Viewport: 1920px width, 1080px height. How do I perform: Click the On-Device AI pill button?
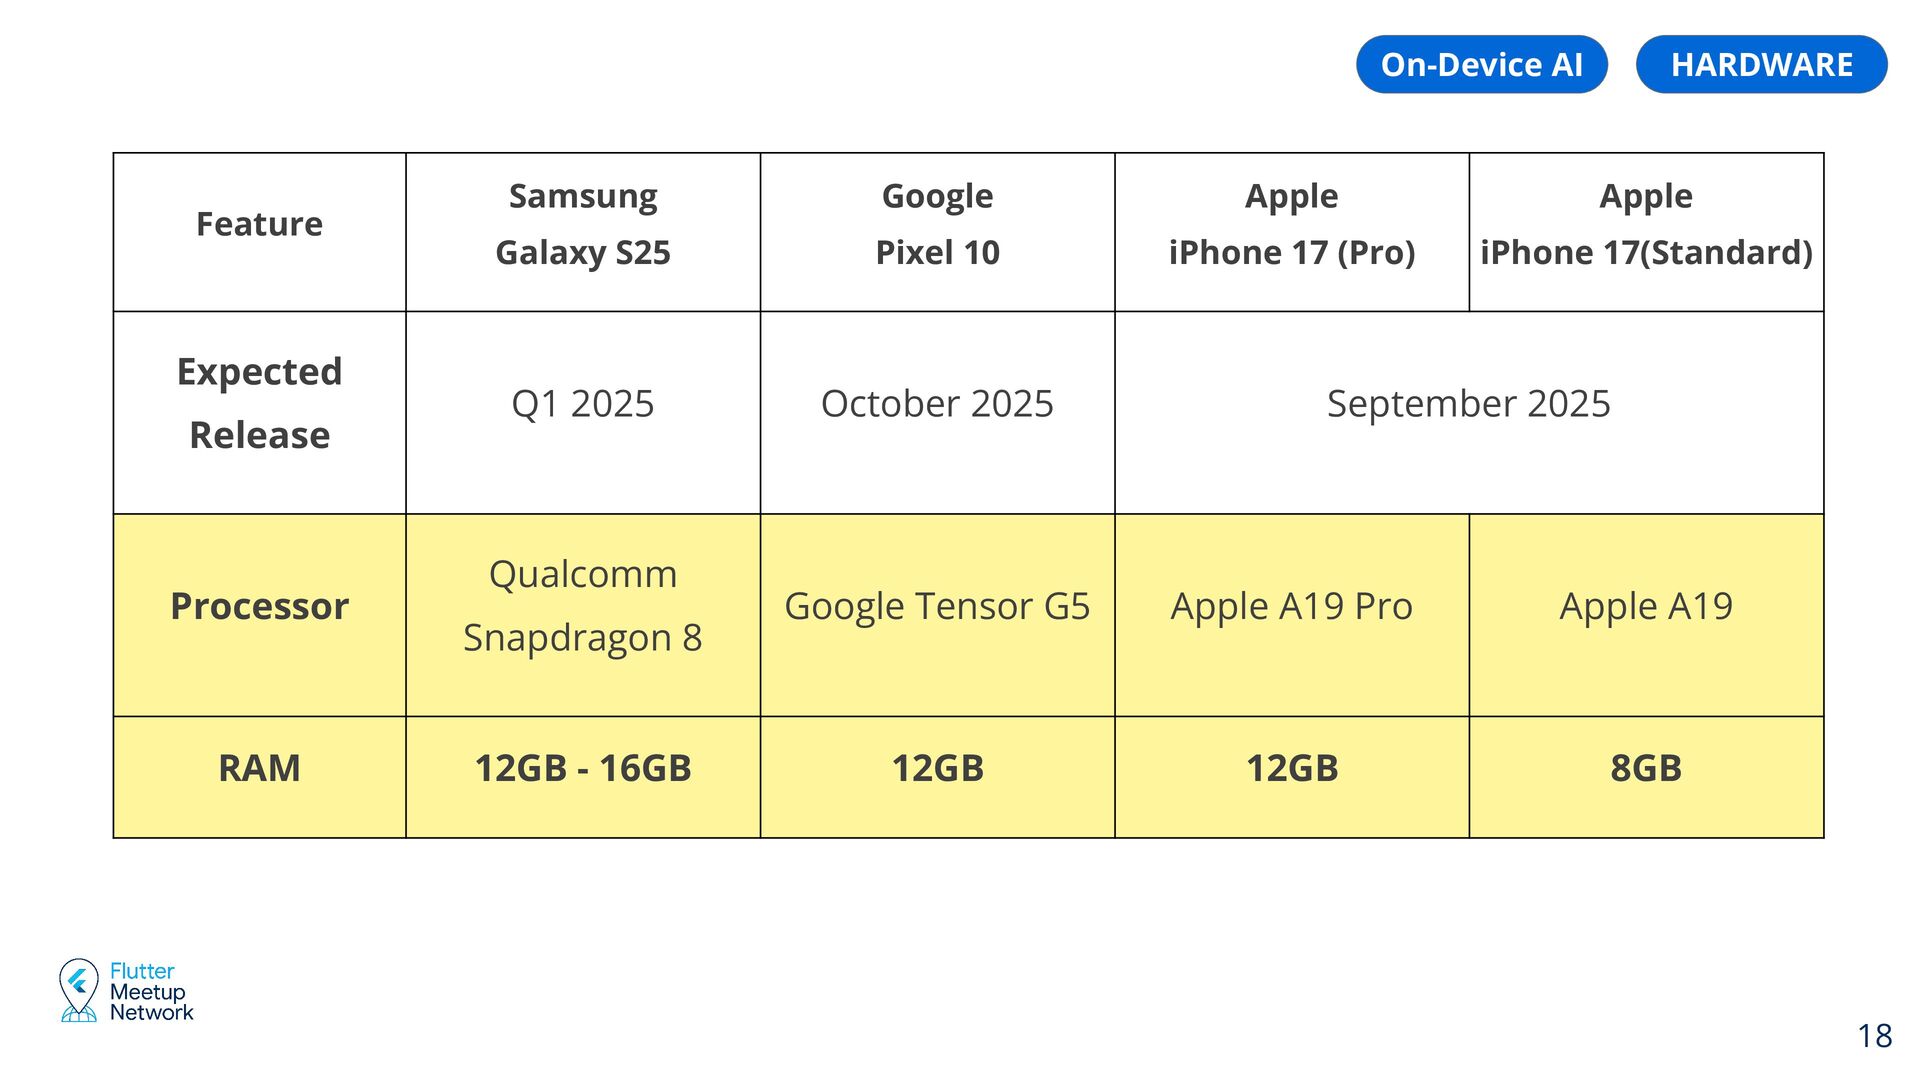(x=1481, y=65)
